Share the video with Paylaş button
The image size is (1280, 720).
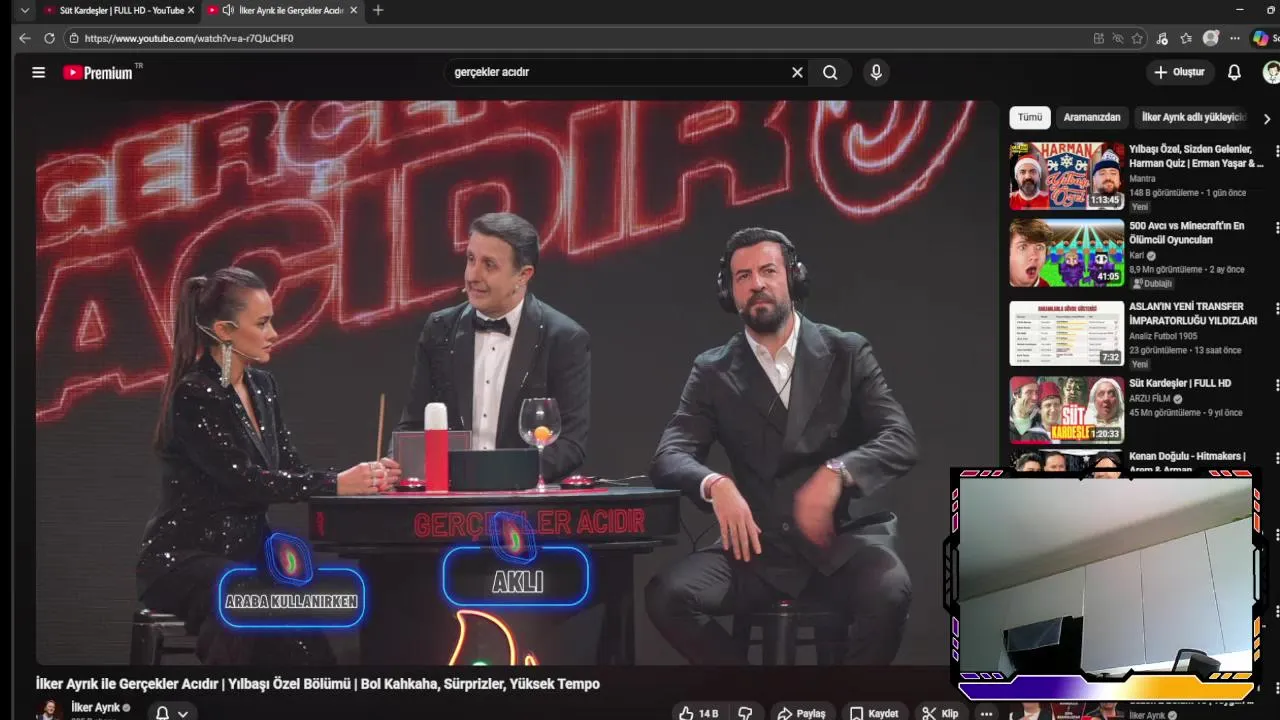pyautogui.click(x=801, y=713)
